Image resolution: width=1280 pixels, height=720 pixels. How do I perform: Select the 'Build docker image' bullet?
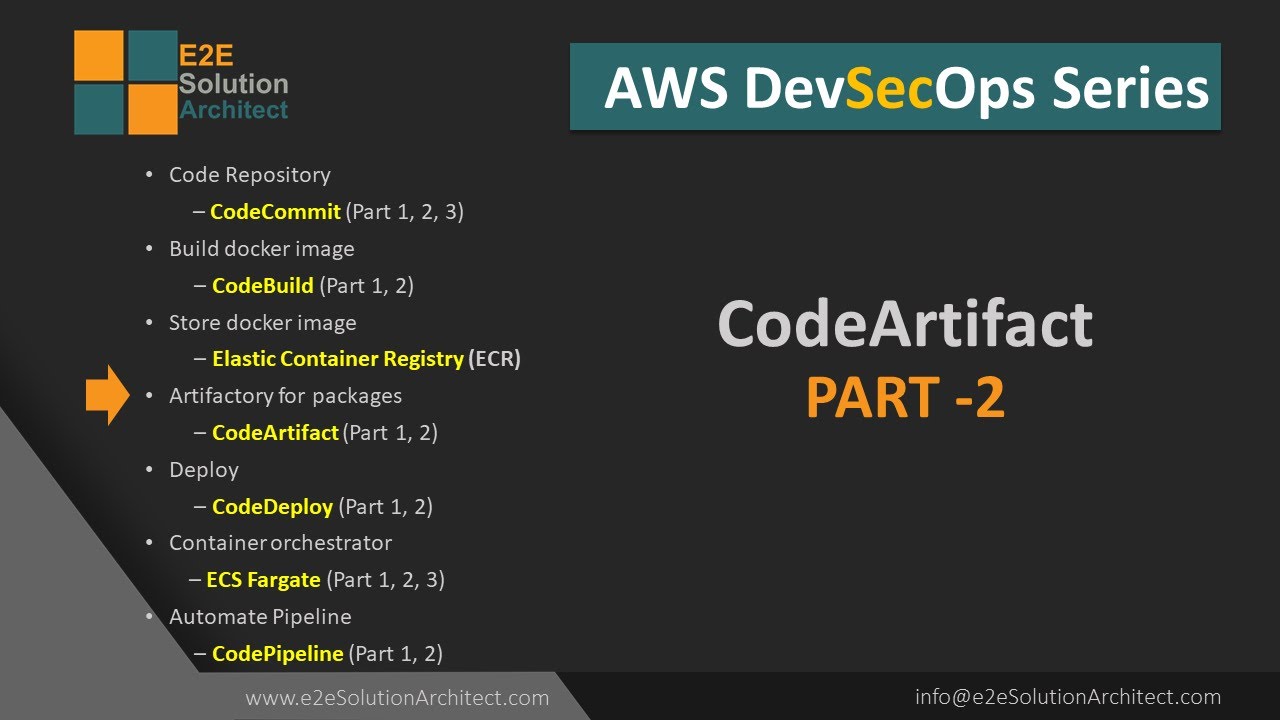262,248
